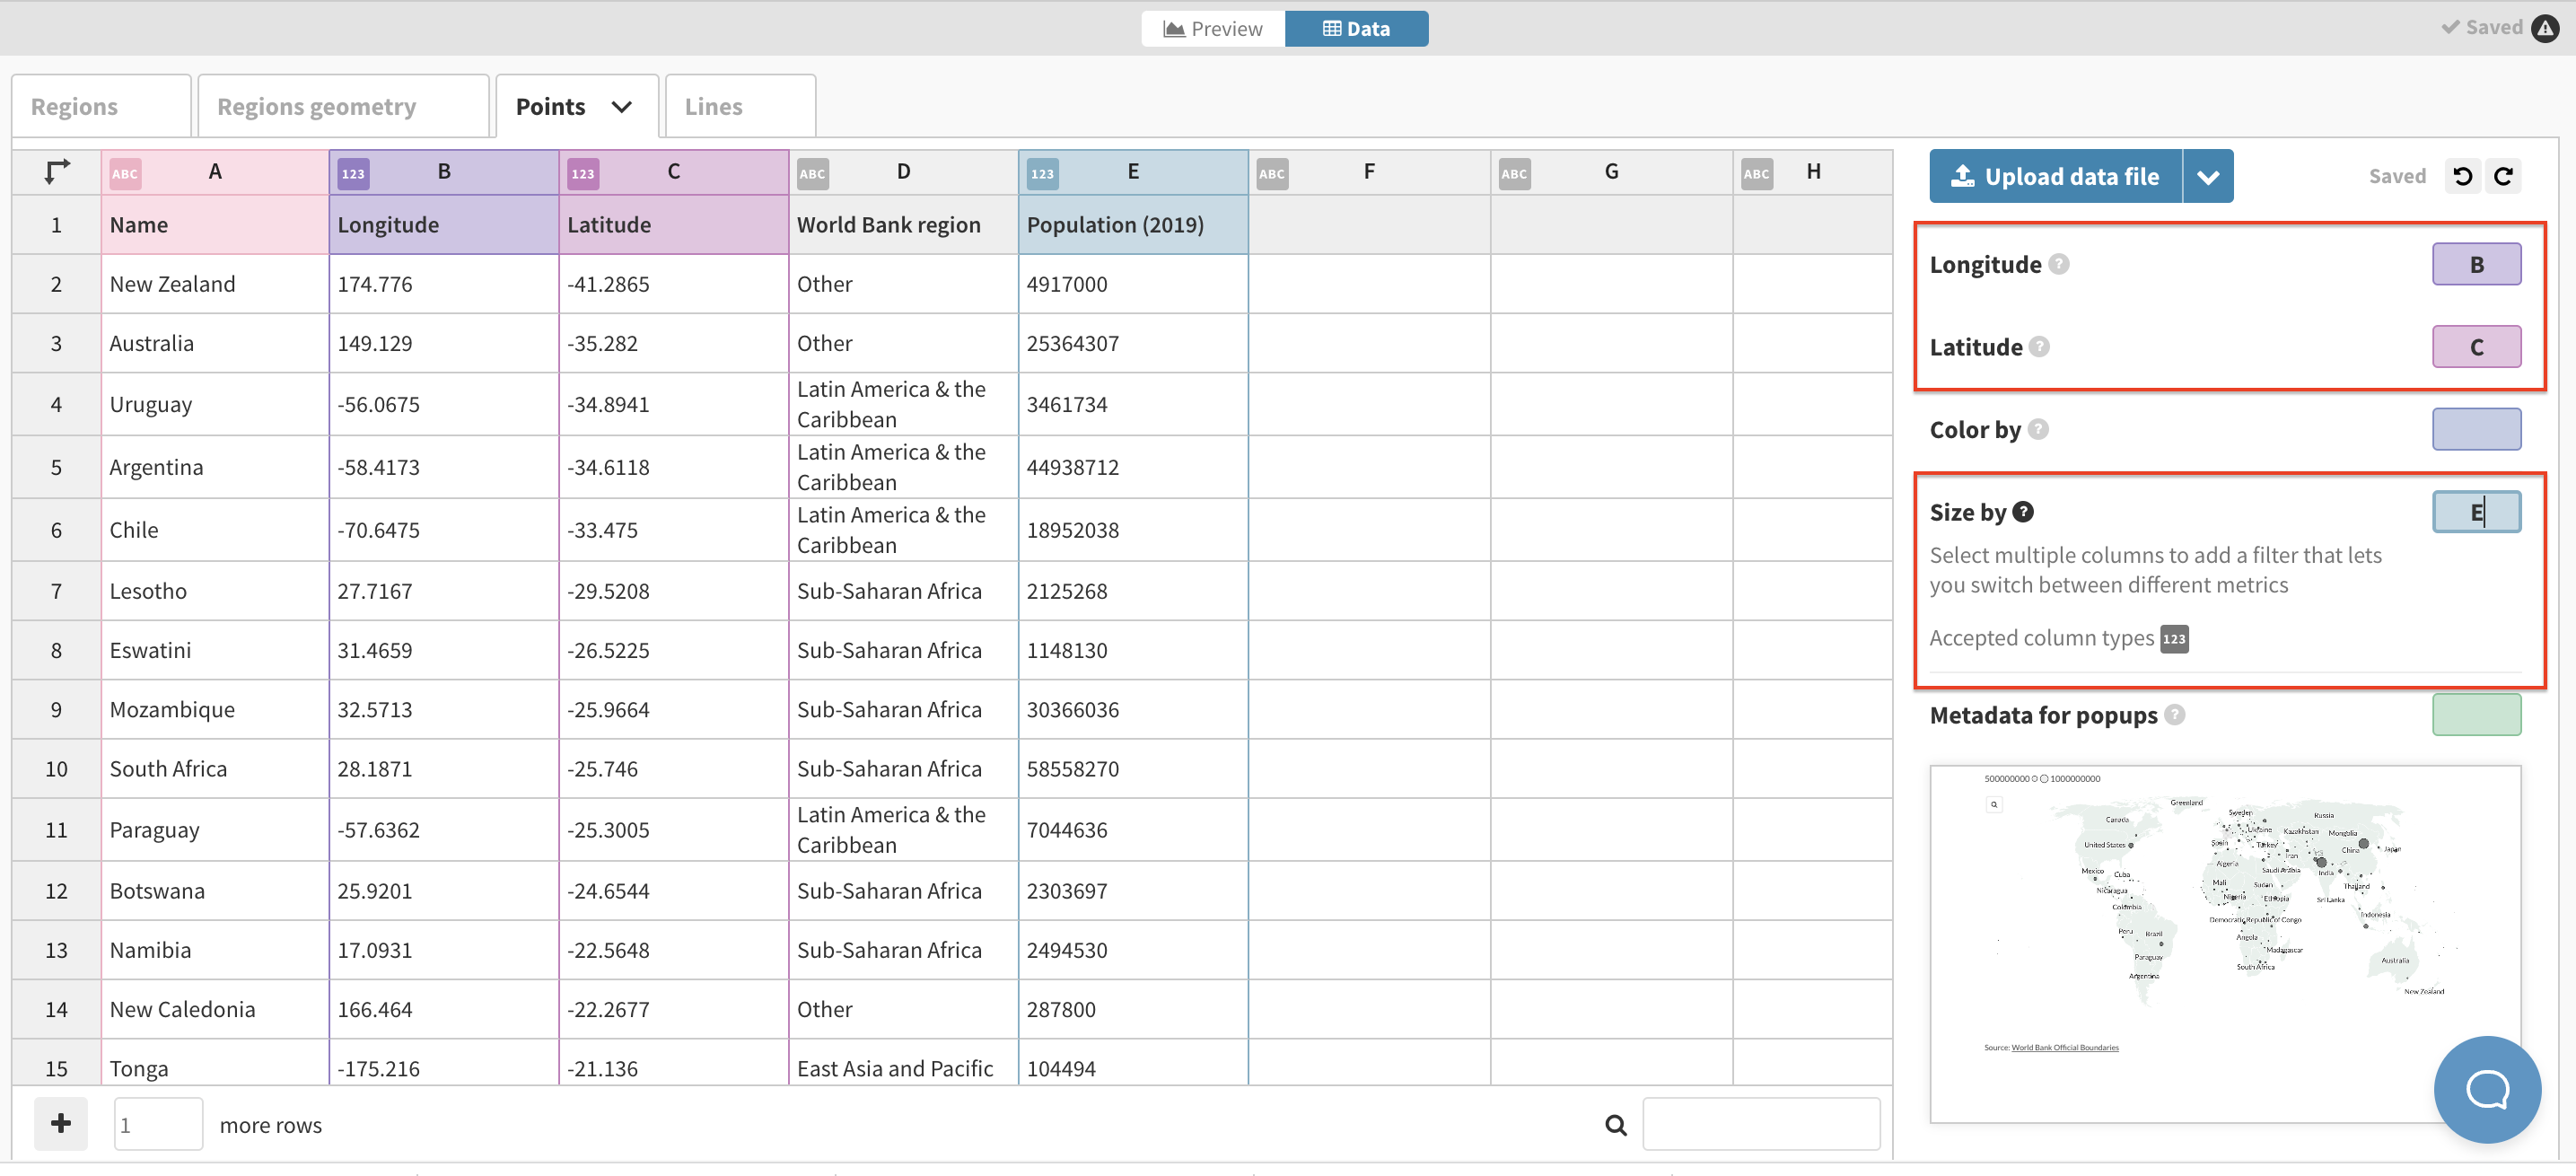Click the sort arrow icon above row numbers
Screen dimensions: 2576x1176
point(56,171)
